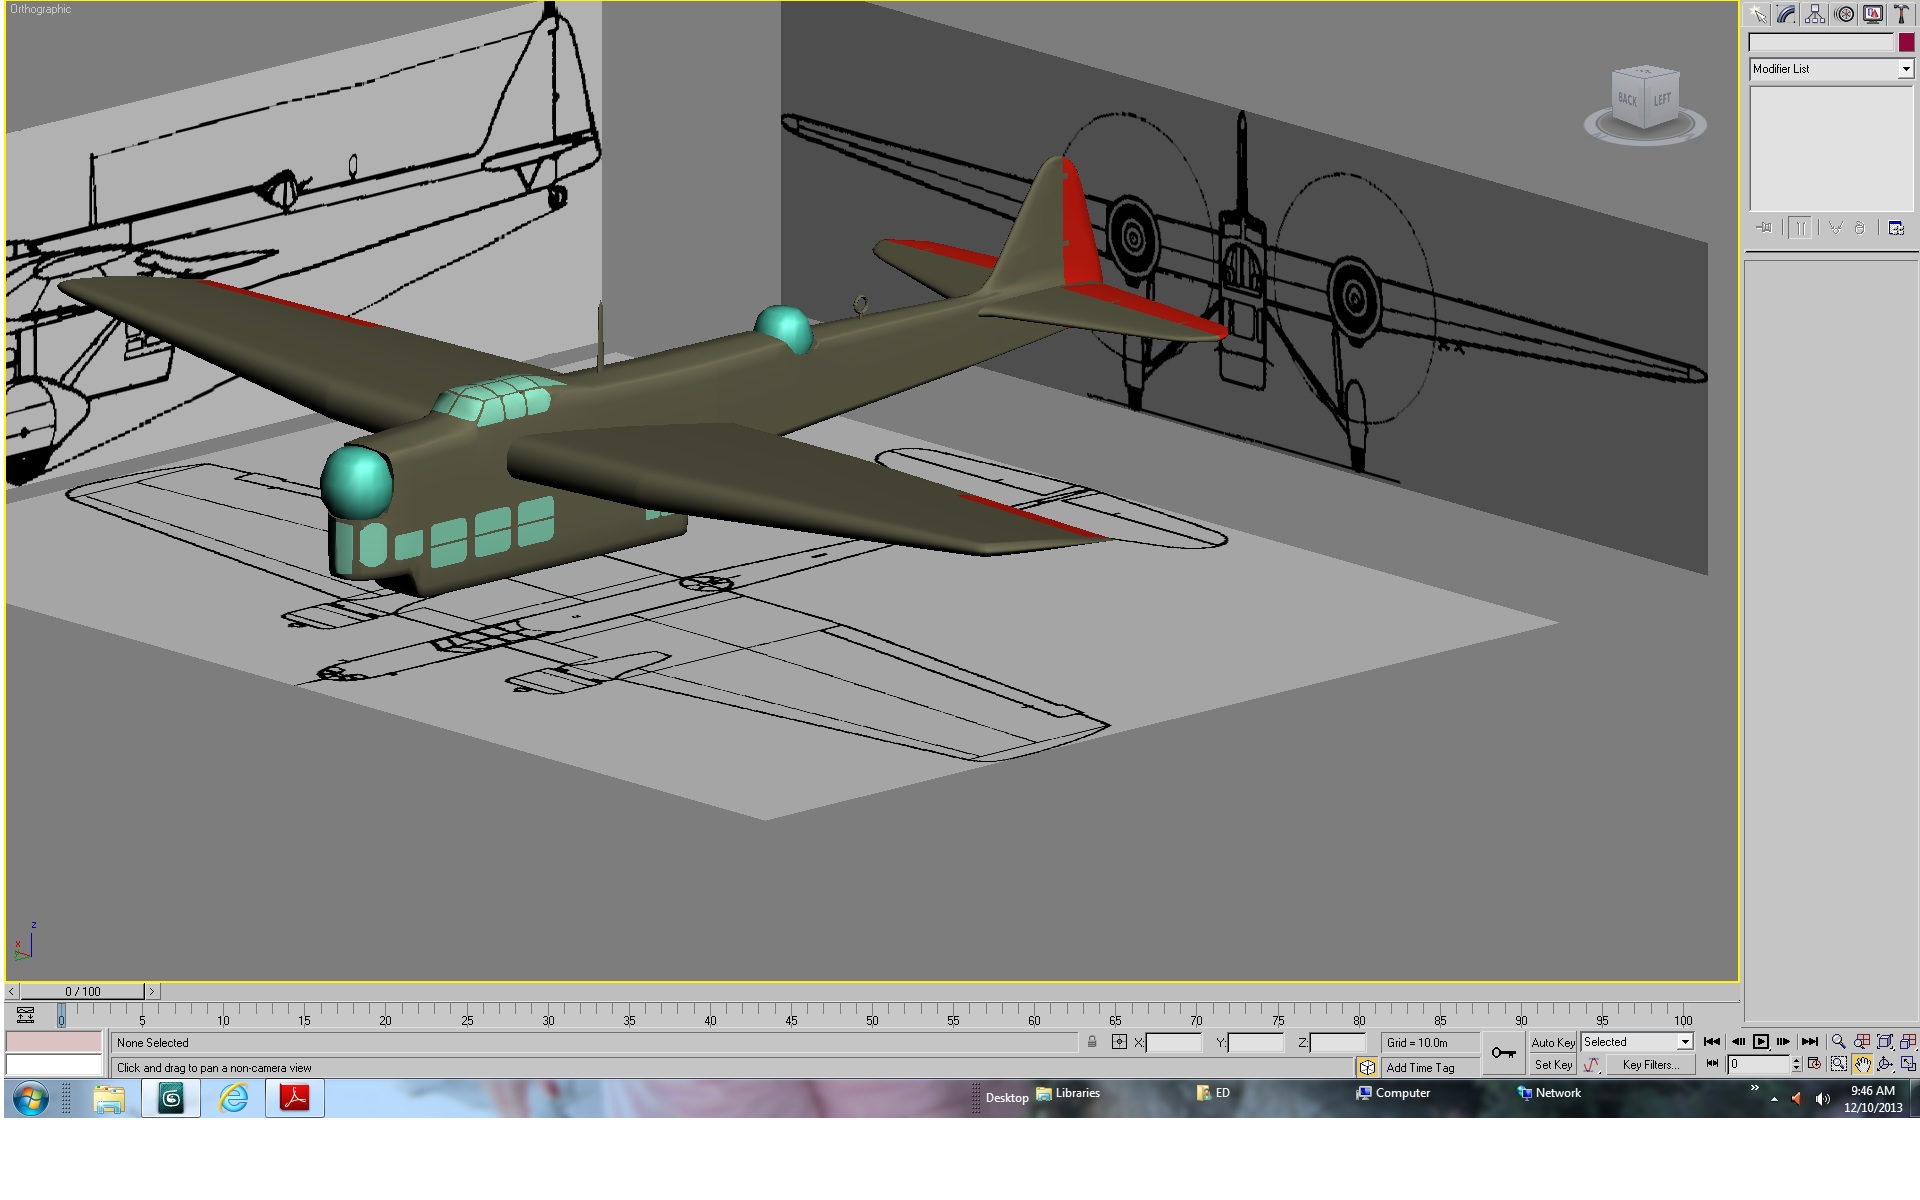Open the Utilities hammer panel
Screen dimensions: 1920x1200
click(x=1902, y=14)
